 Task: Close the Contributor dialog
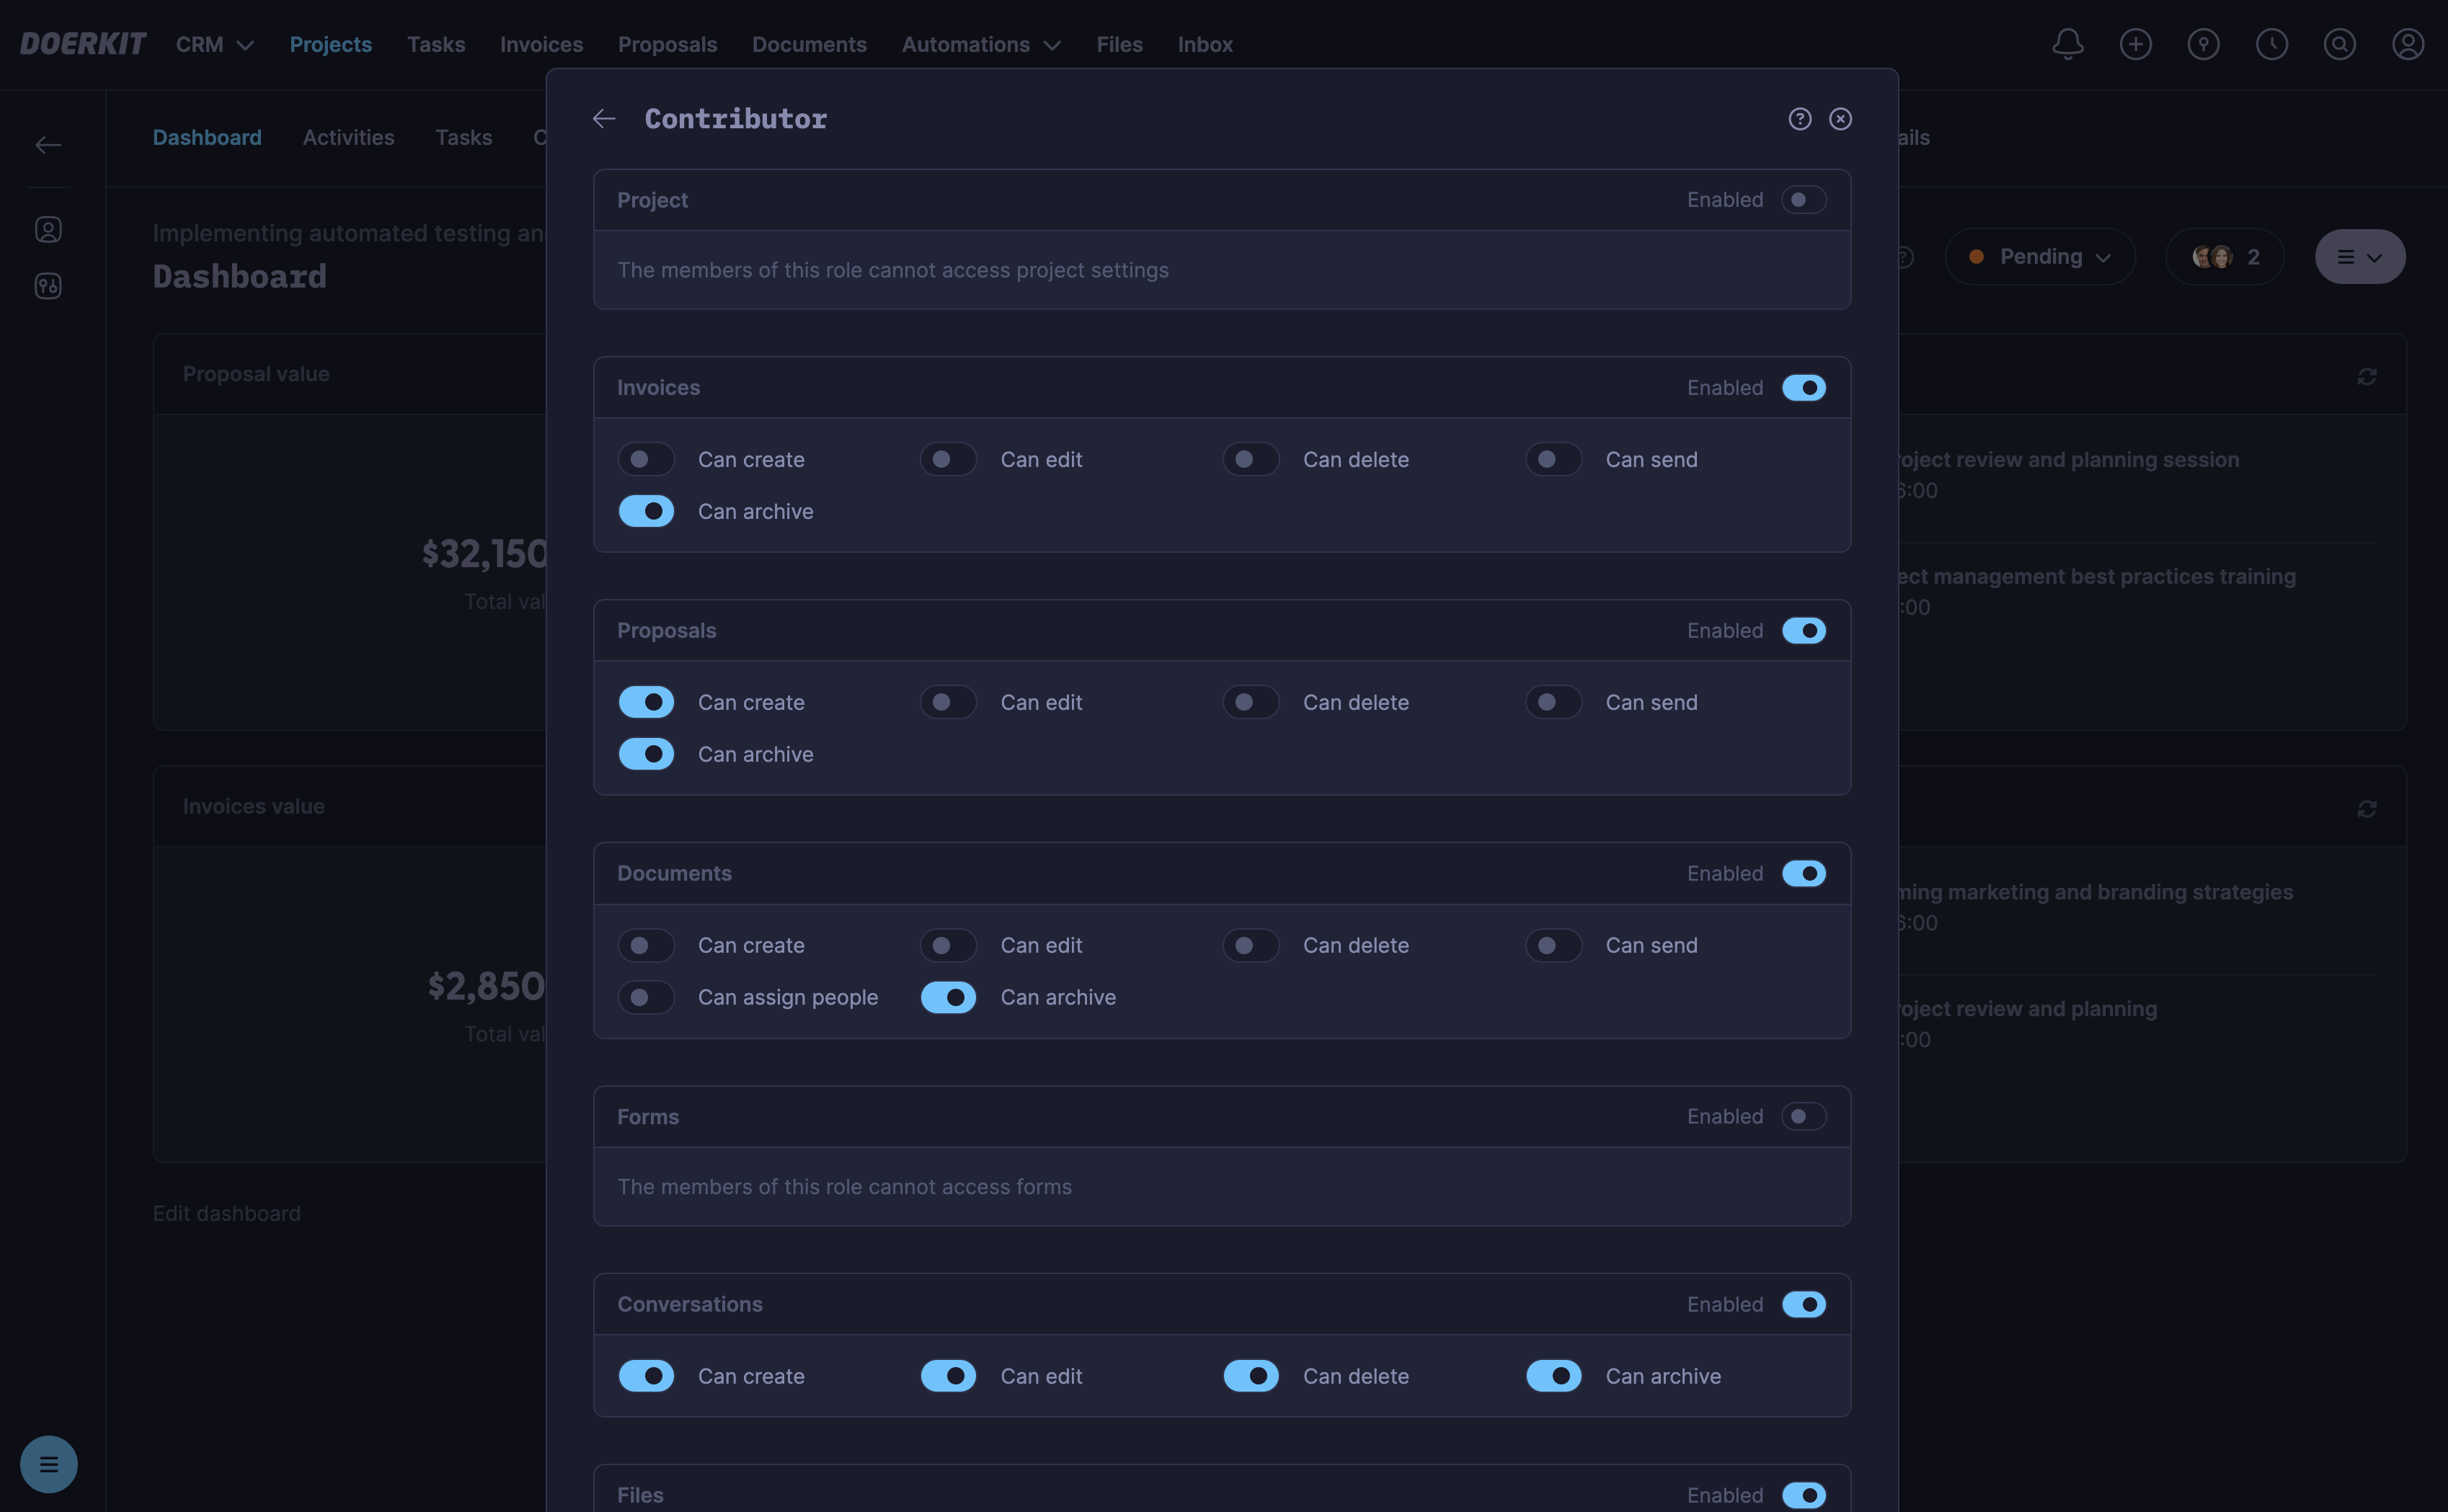(x=1841, y=118)
